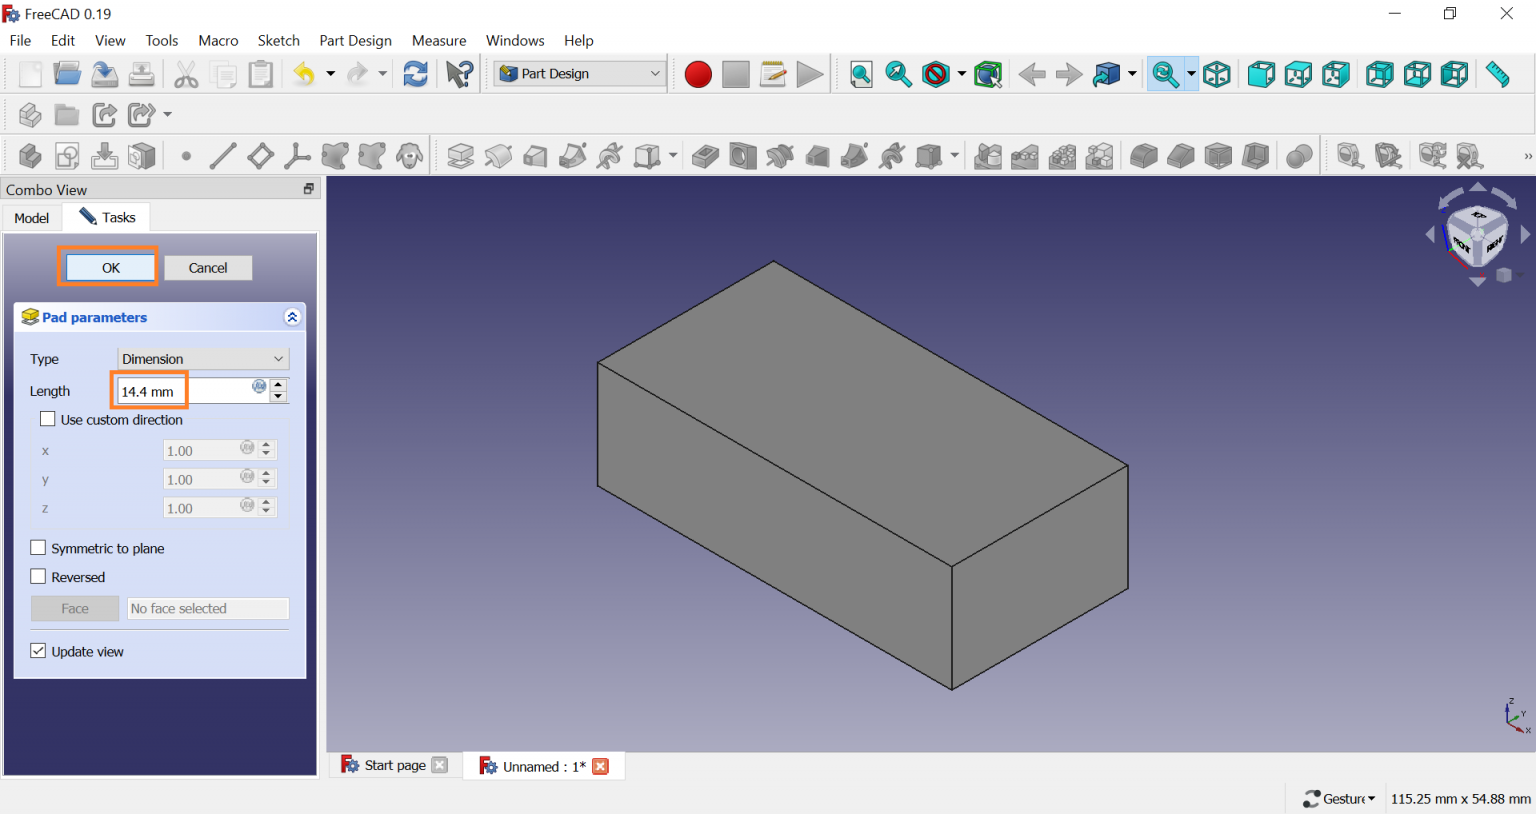Open the Type Dimension dropdown
This screenshot has height=814, width=1536.
point(203,359)
